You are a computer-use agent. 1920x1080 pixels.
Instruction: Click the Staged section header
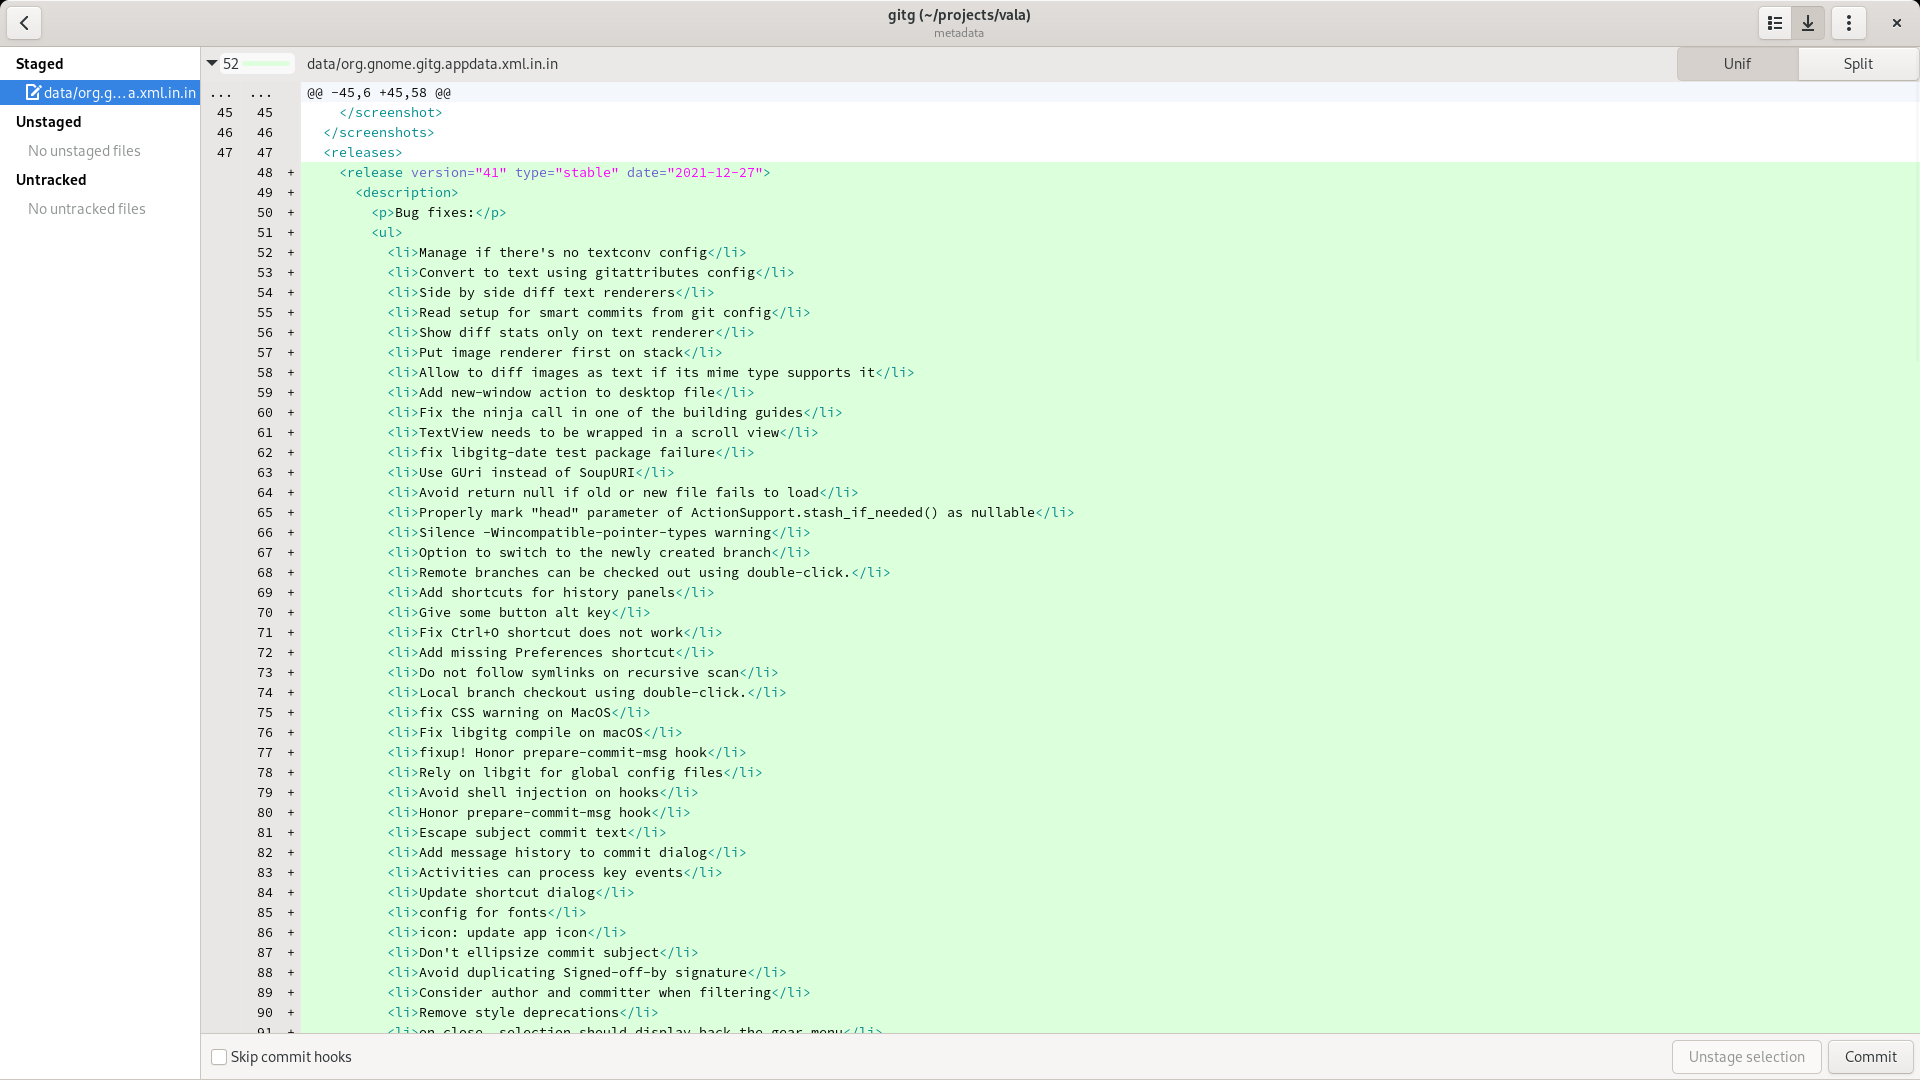click(39, 63)
